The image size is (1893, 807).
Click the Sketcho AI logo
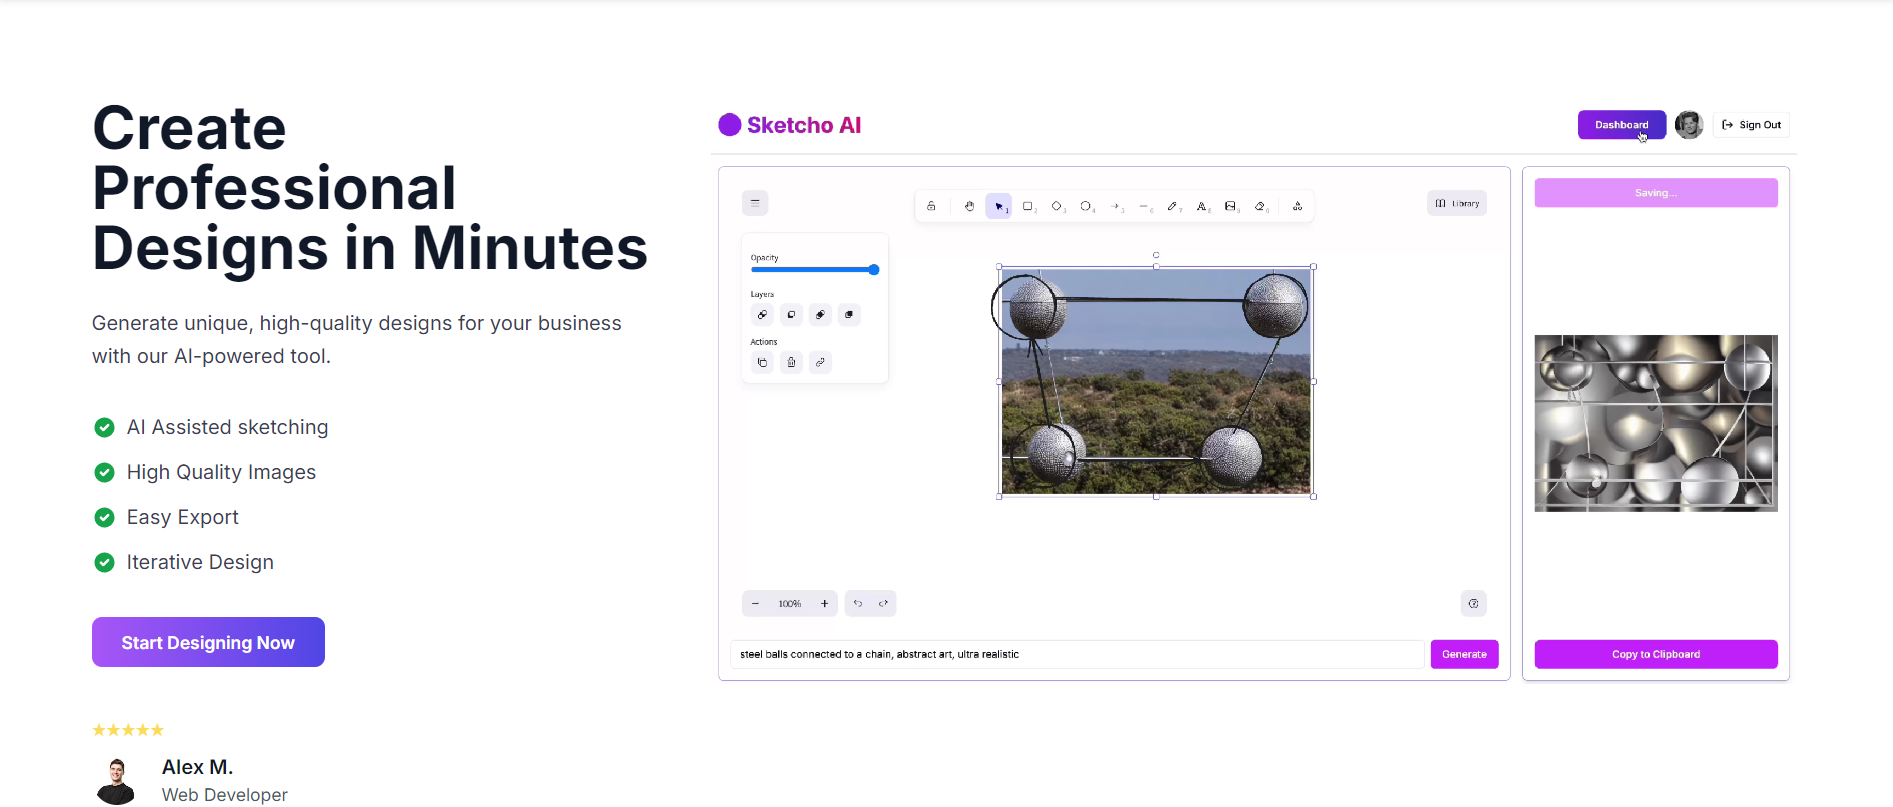pos(789,125)
